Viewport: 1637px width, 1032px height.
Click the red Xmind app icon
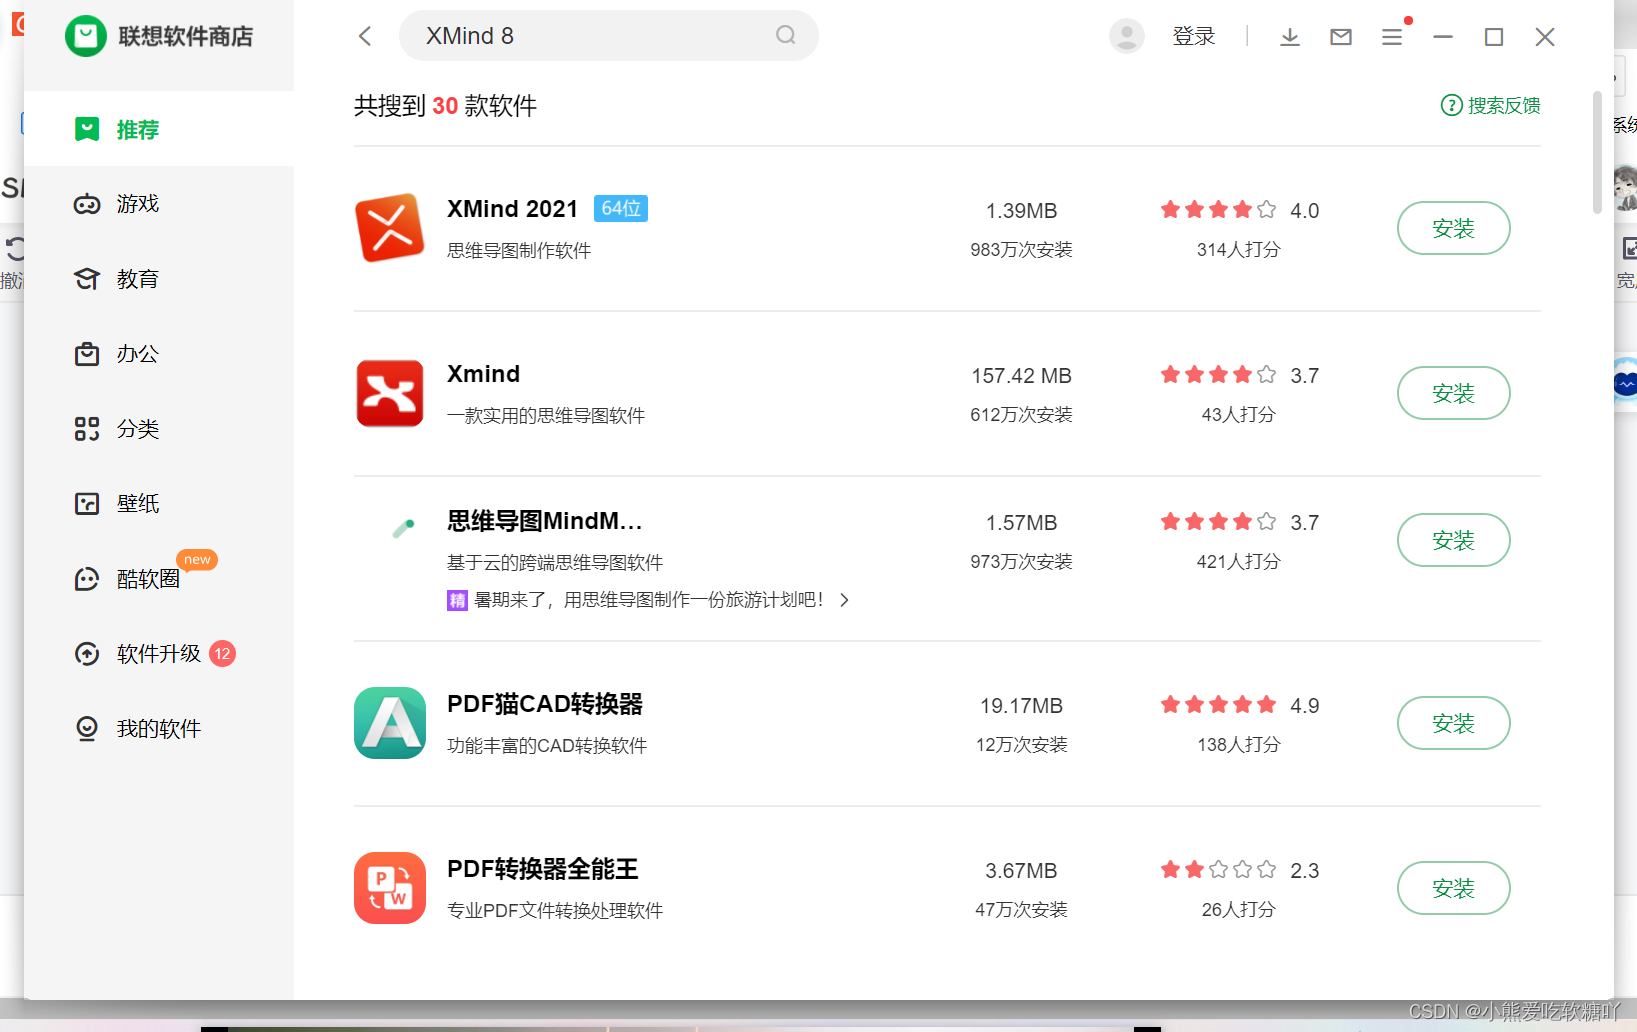point(390,393)
